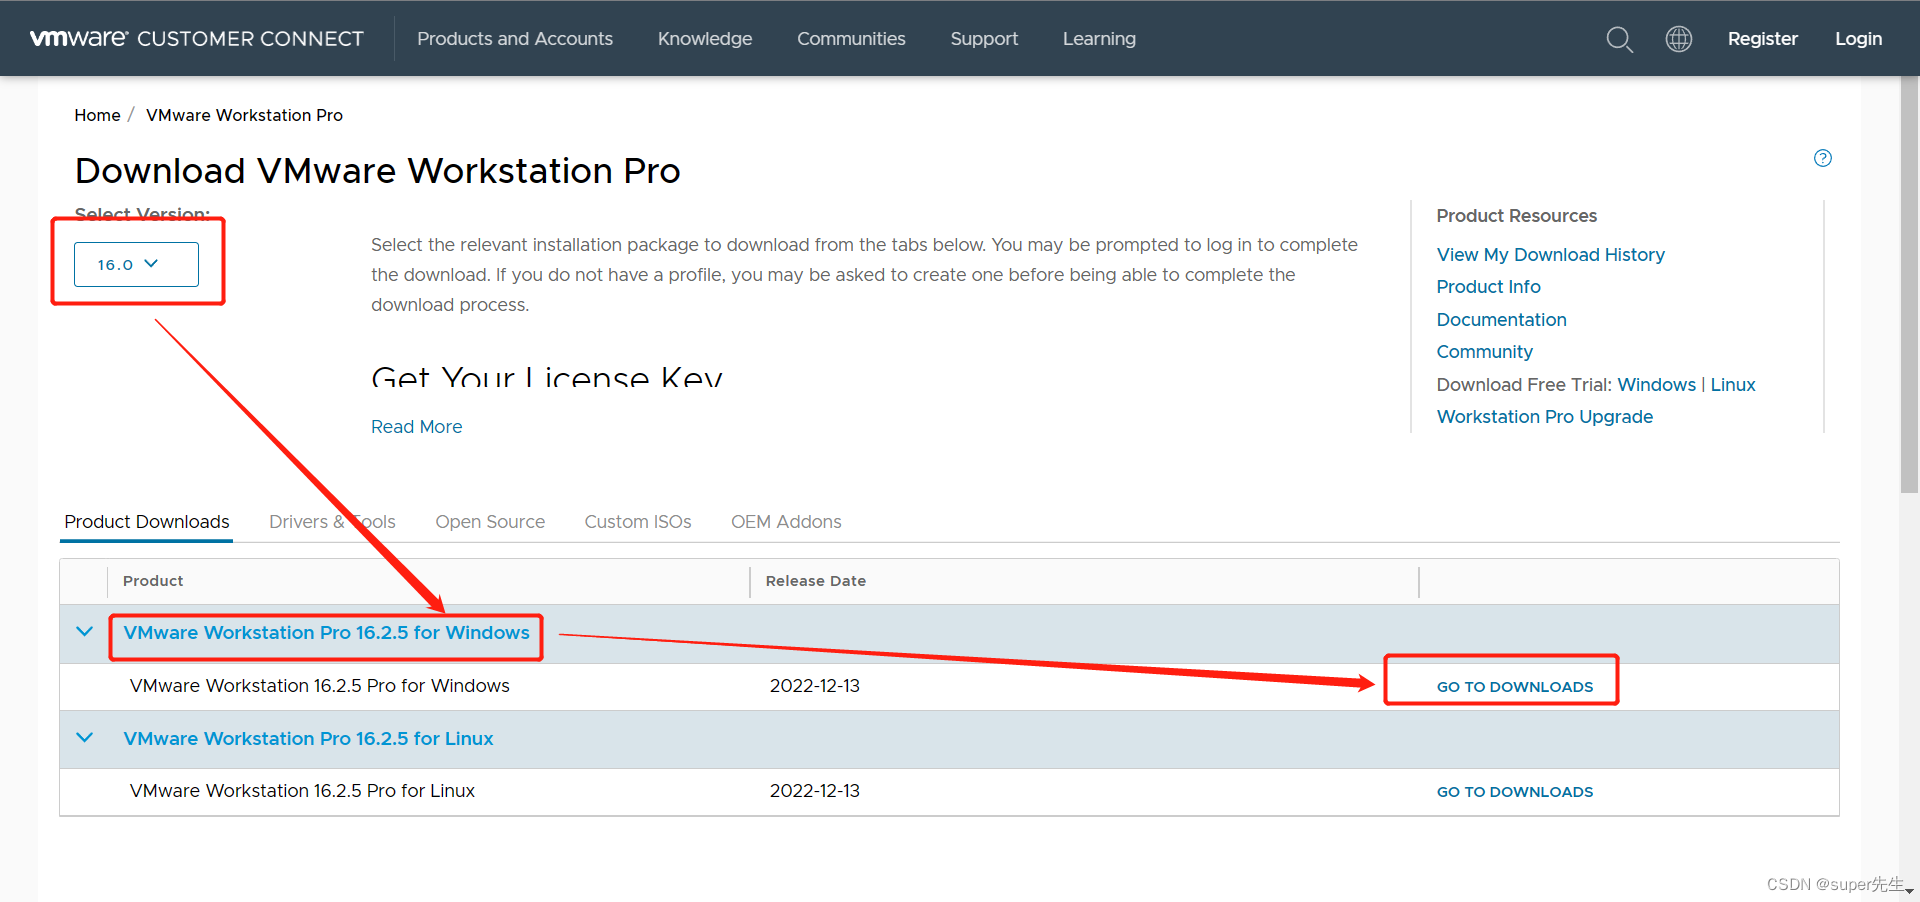
Task: Click VMware Workstation Pro 16.2.5 for Linux heading
Action: click(x=308, y=739)
